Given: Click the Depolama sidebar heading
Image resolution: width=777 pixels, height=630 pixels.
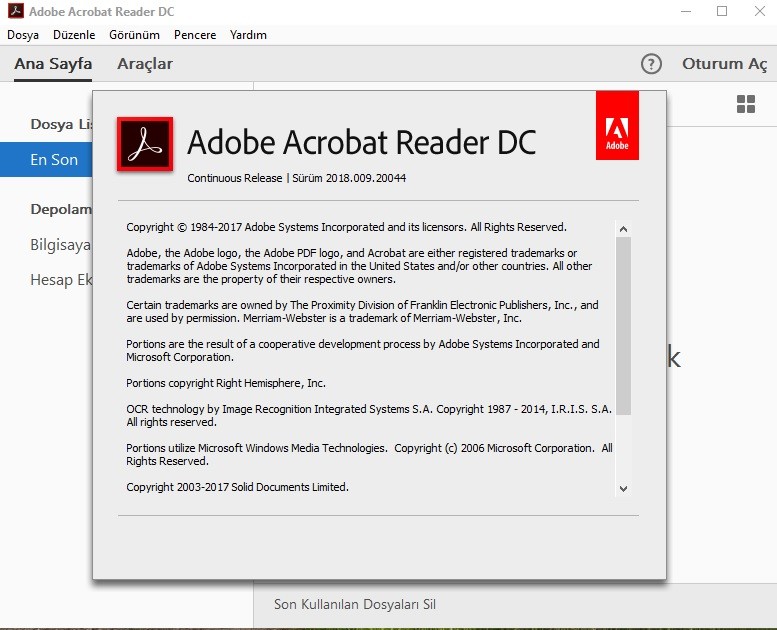Looking at the screenshot, I should click(61, 209).
